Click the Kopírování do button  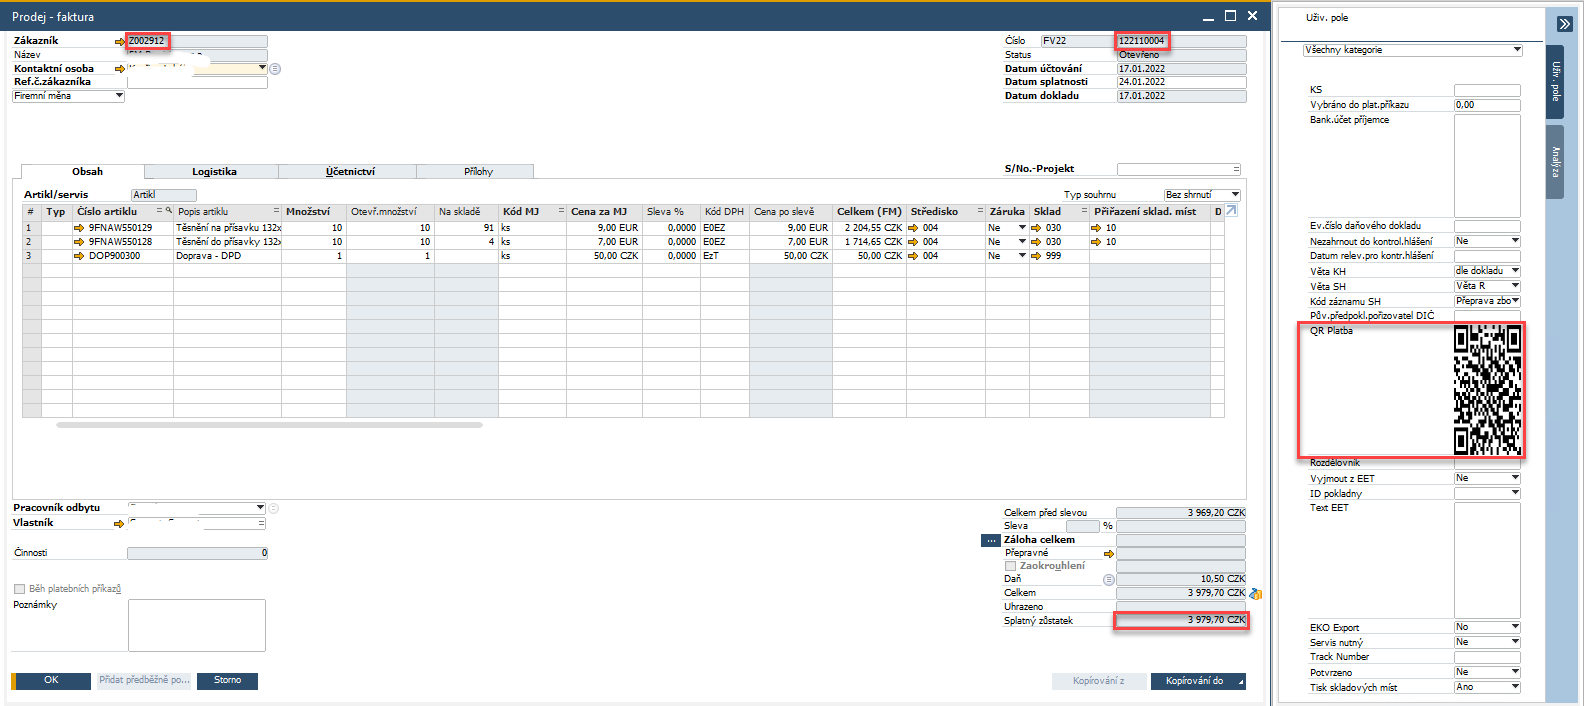click(x=1198, y=682)
